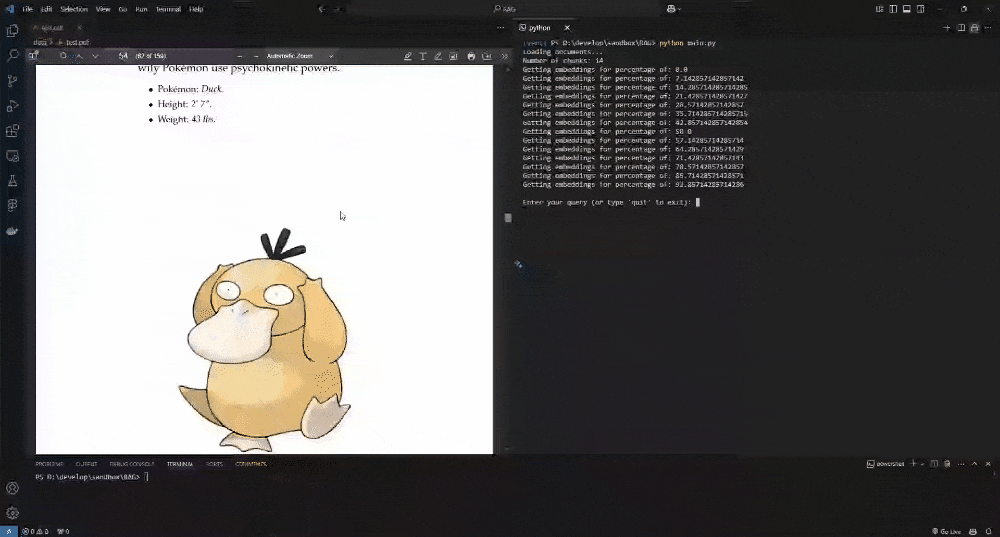The height and width of the screenshot is (537, 1000).
Task: Close the test.pdf editor tab
Action: pyautogui.click(x=80, y=27)
